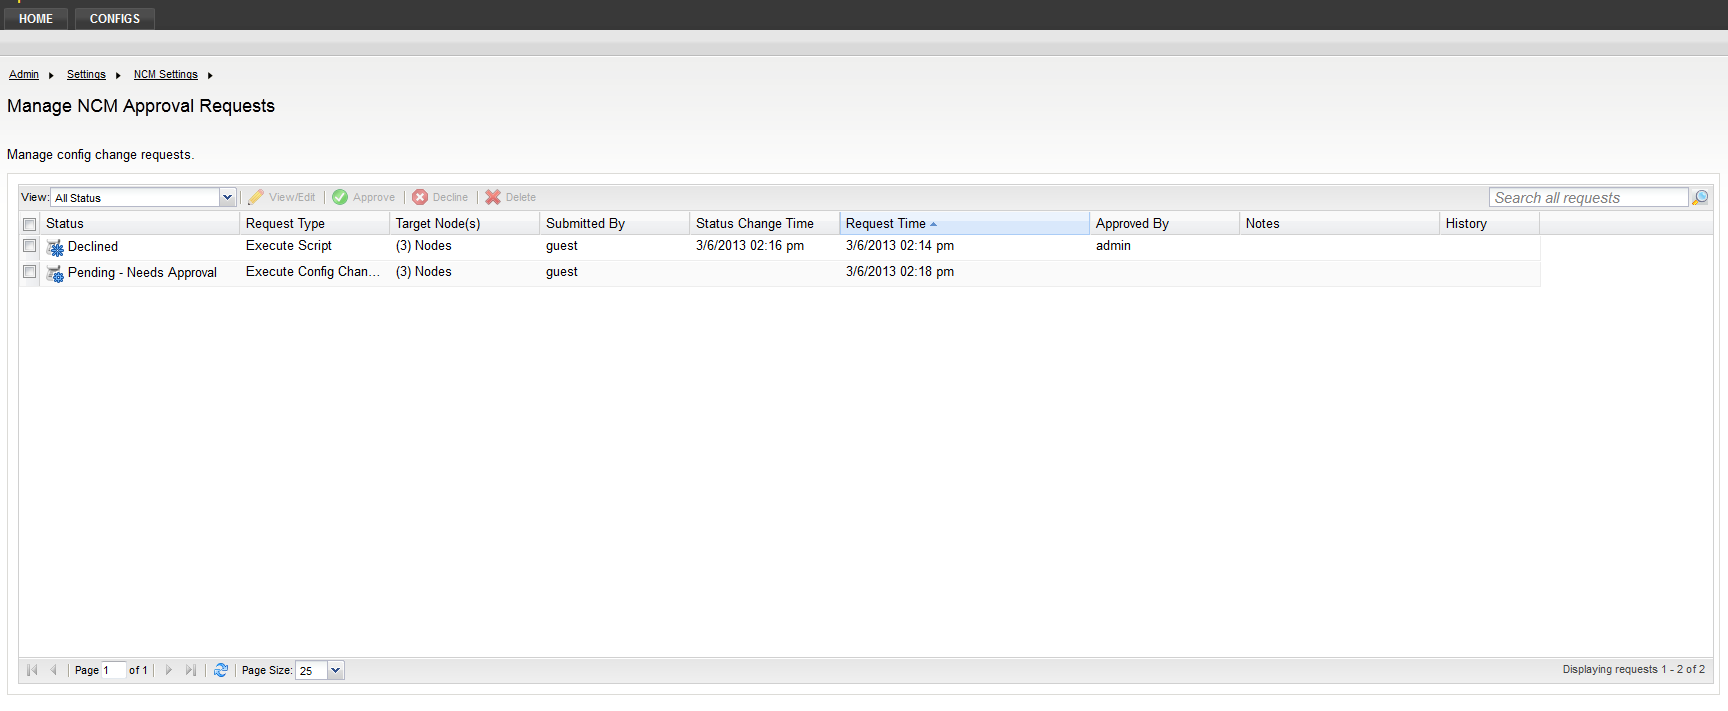The height and width of the screenshot is (711, 1728).
Task: Open the HOME tab
Action: click(x=36, y=18)
